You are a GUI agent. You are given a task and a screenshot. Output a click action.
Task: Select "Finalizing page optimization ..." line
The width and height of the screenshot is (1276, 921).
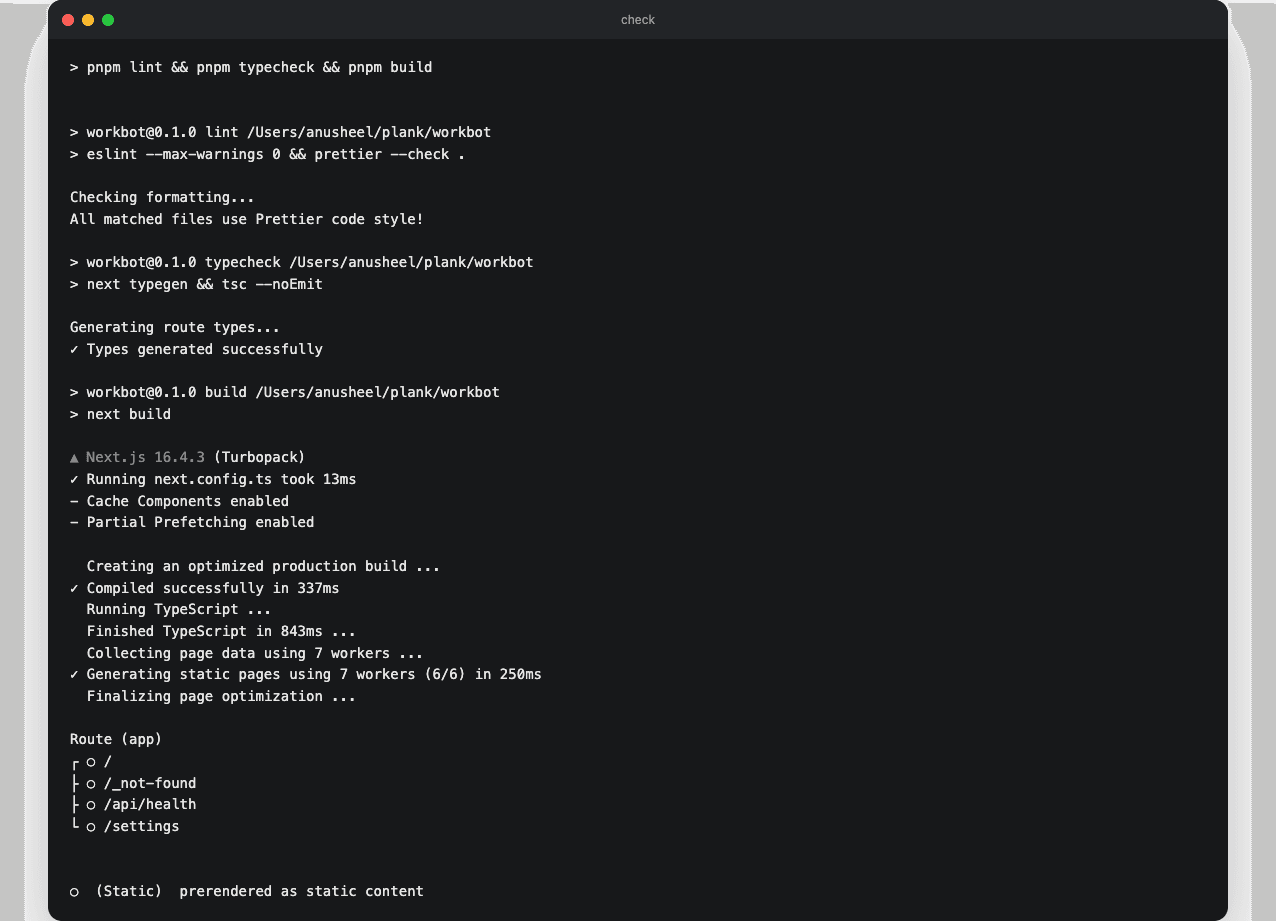[221, 696]
